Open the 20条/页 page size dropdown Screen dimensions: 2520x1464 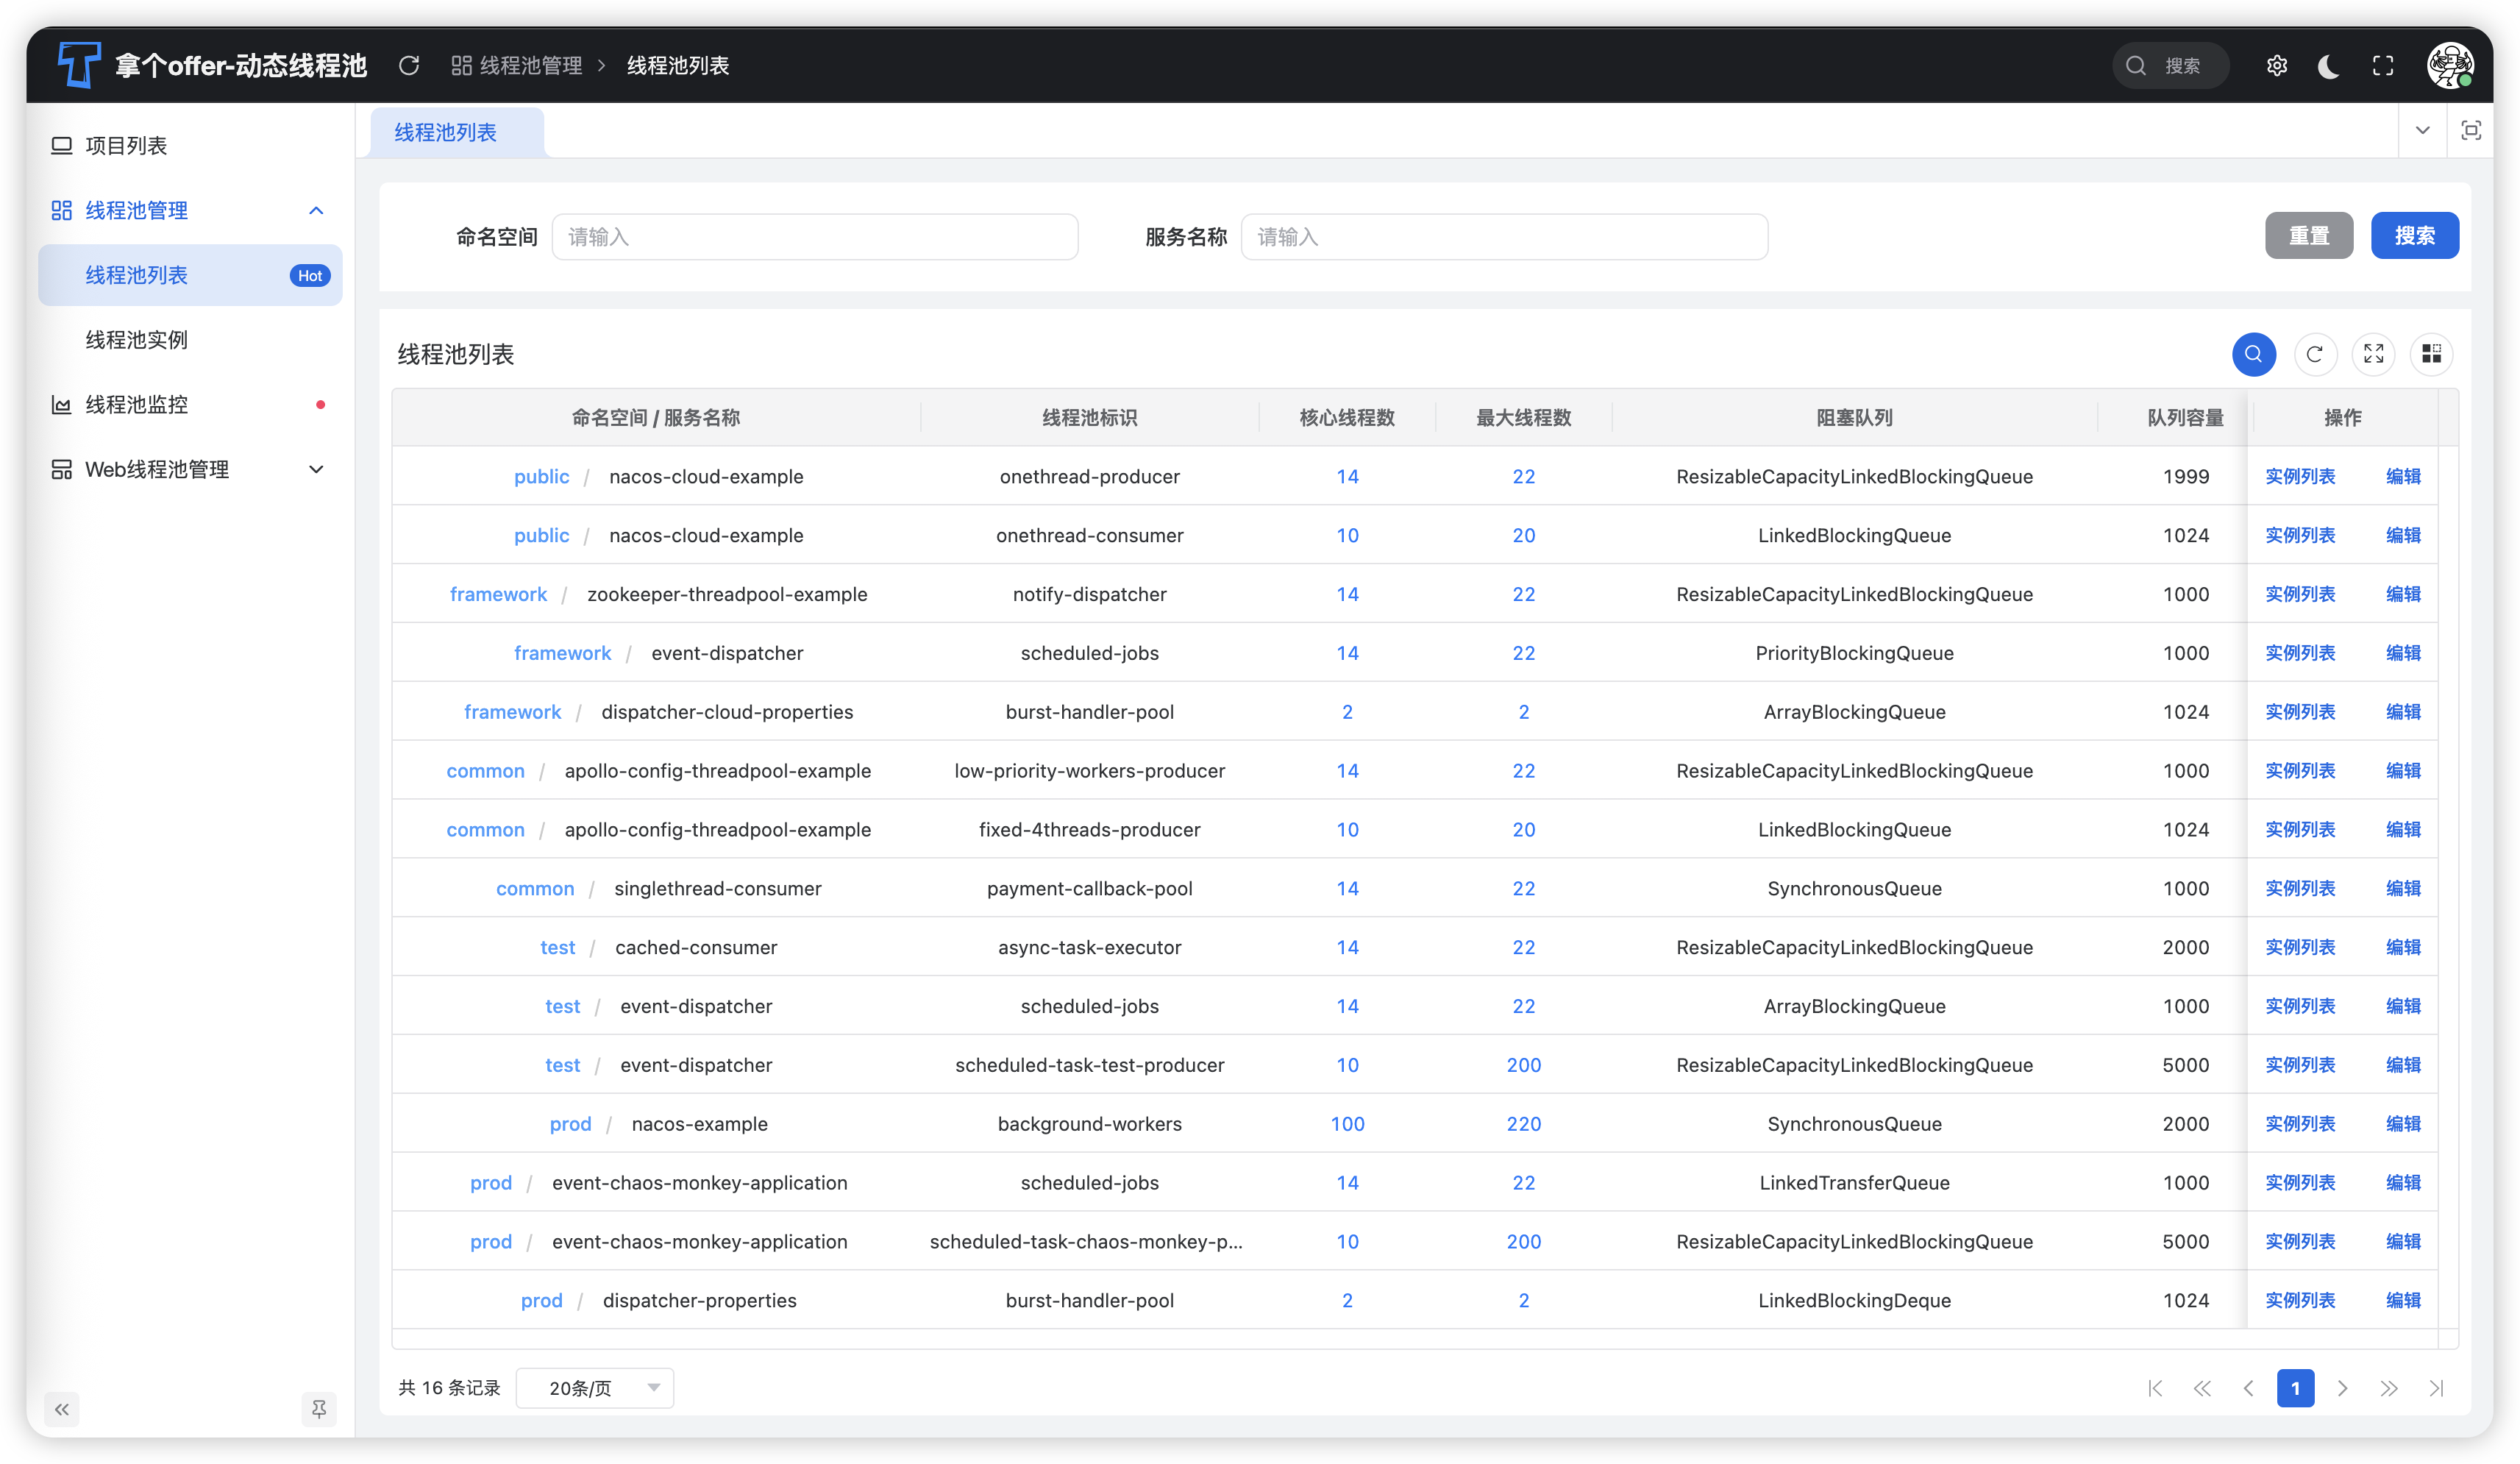tap(595, 1388)
